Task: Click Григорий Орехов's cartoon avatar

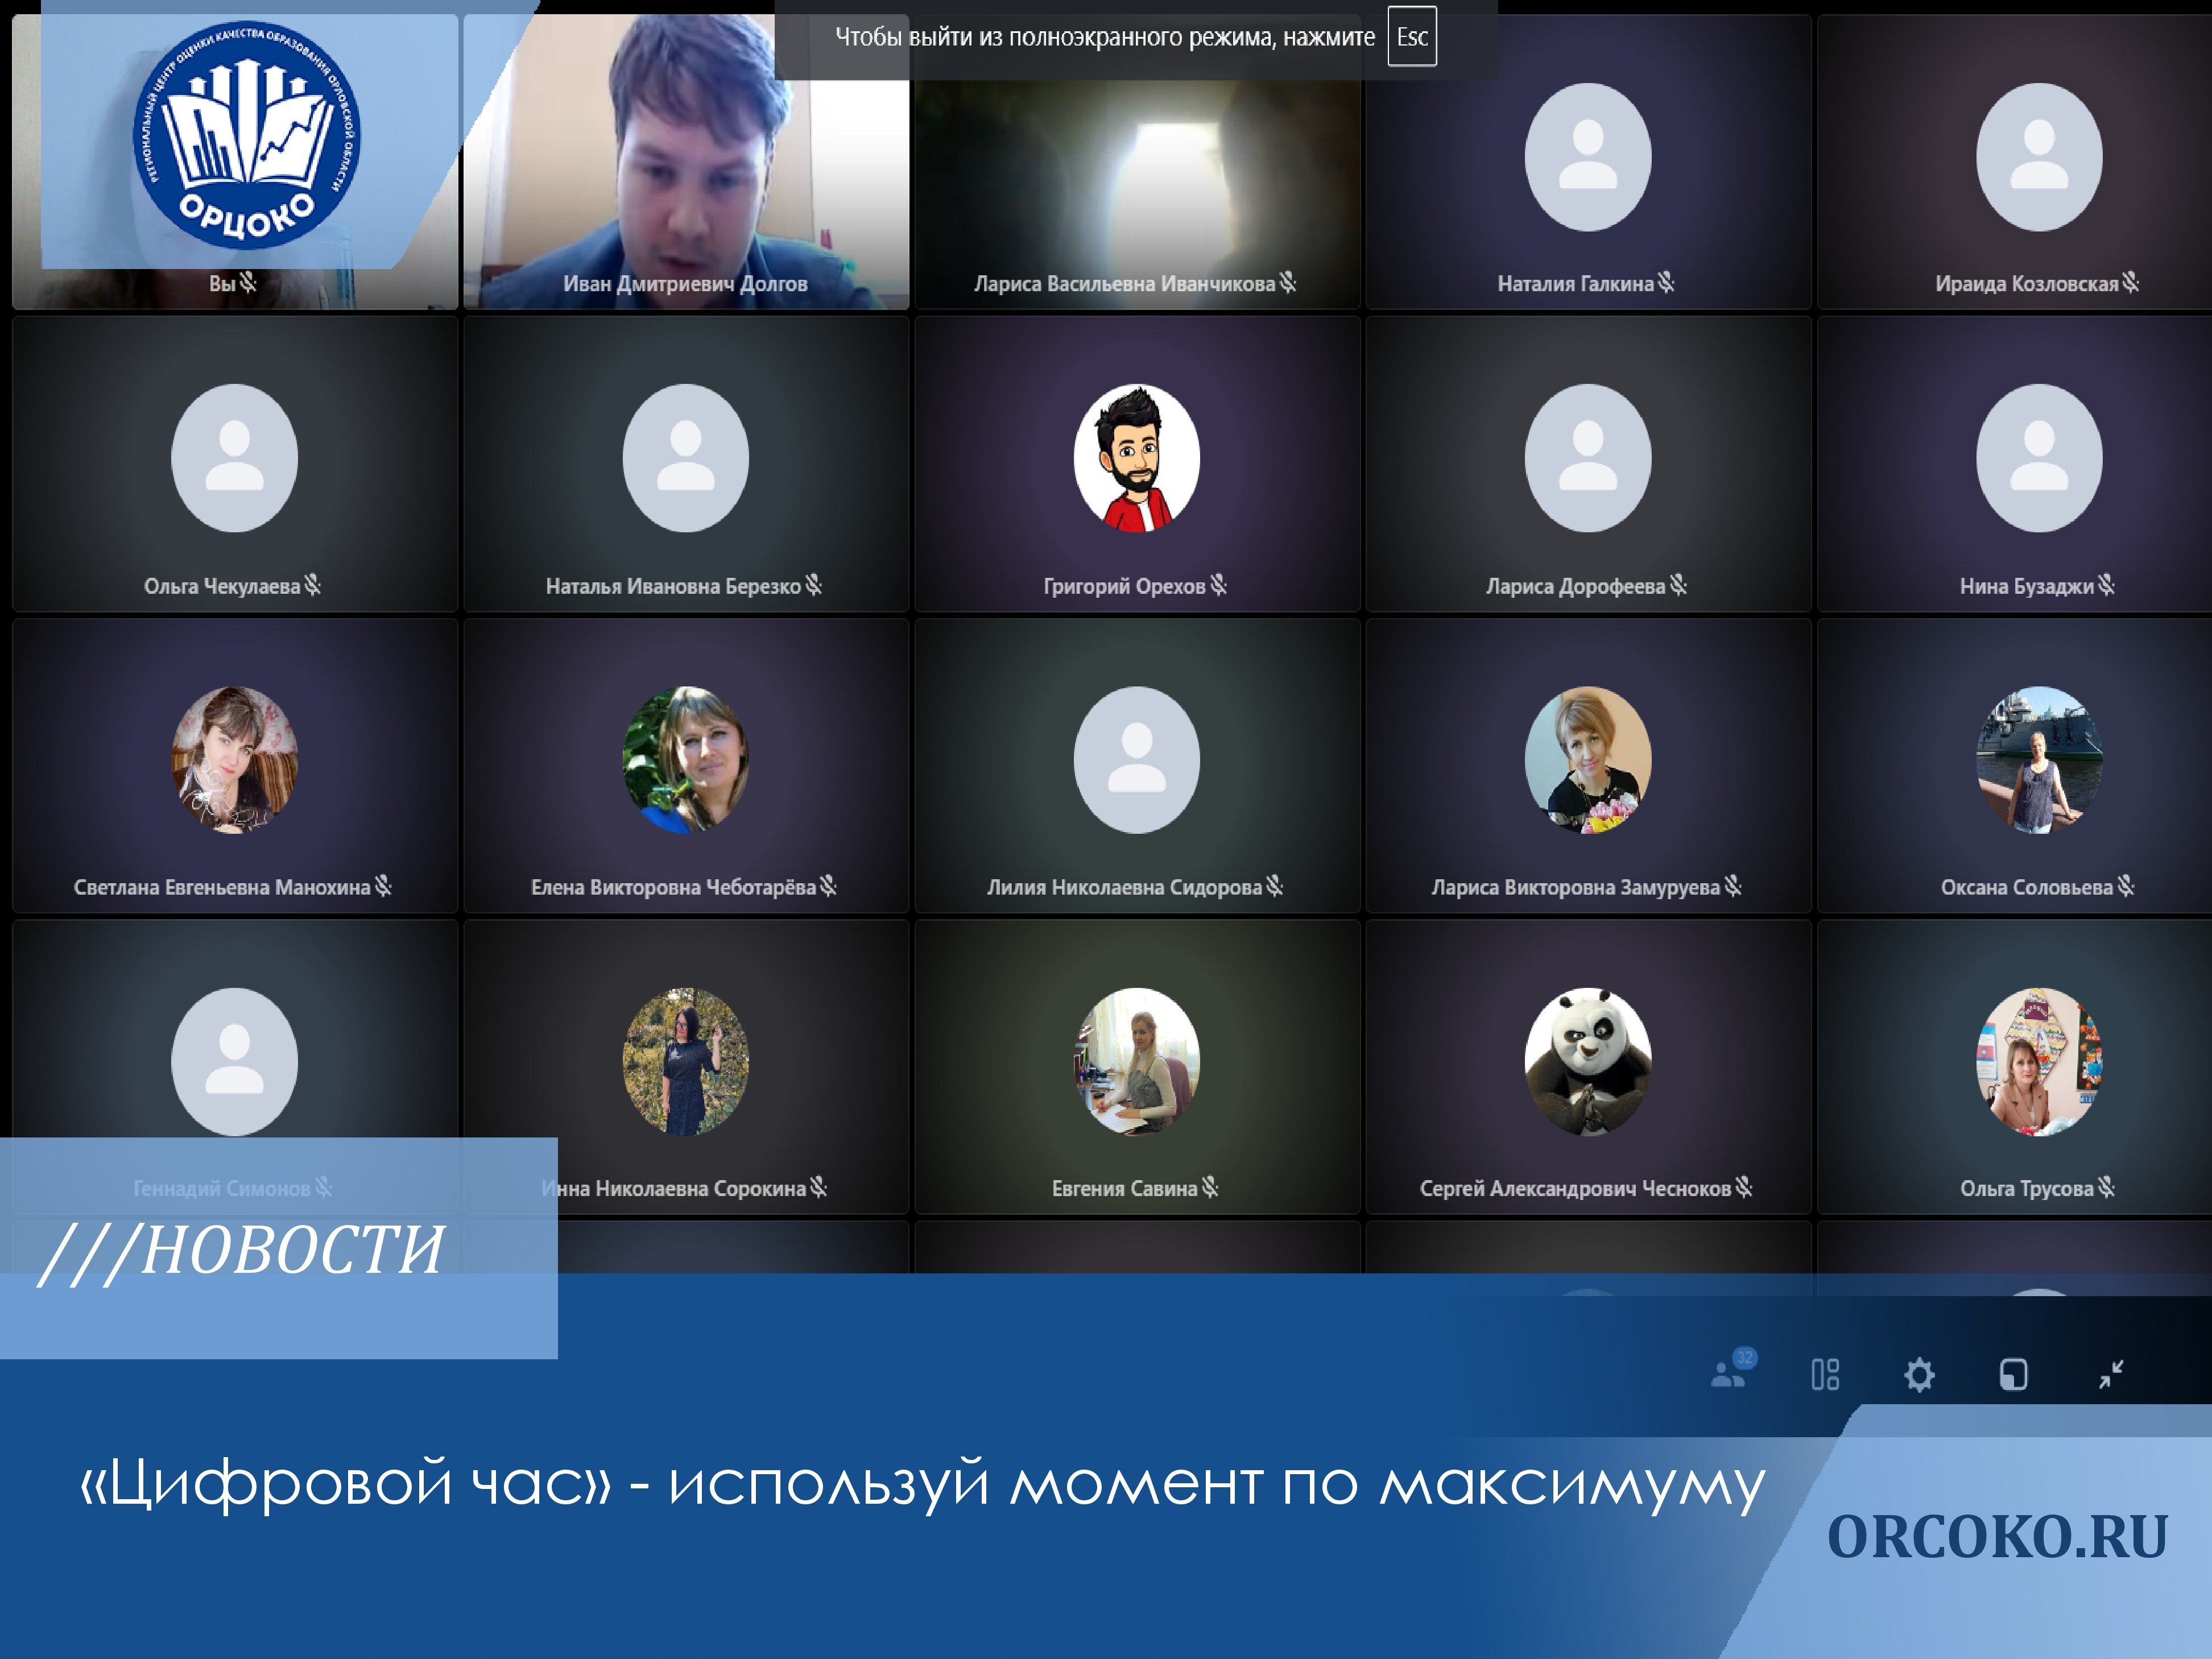Action: click(1136, 458)
